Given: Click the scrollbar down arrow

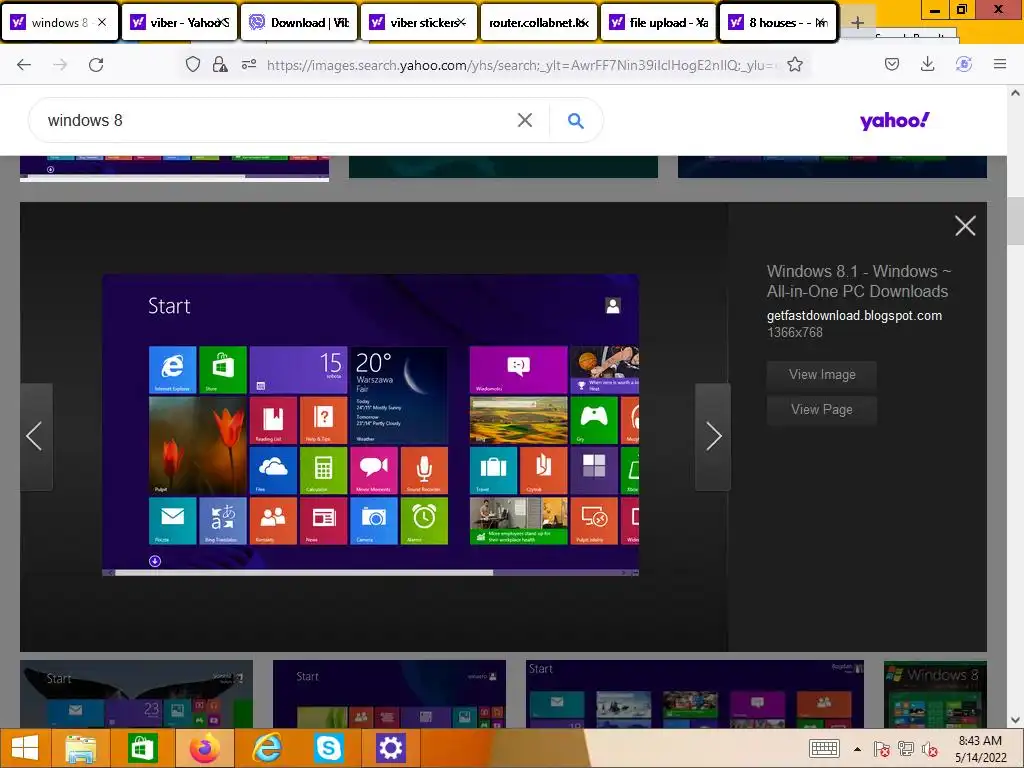Looking at the screenshot, I should tap(1016, 720).
